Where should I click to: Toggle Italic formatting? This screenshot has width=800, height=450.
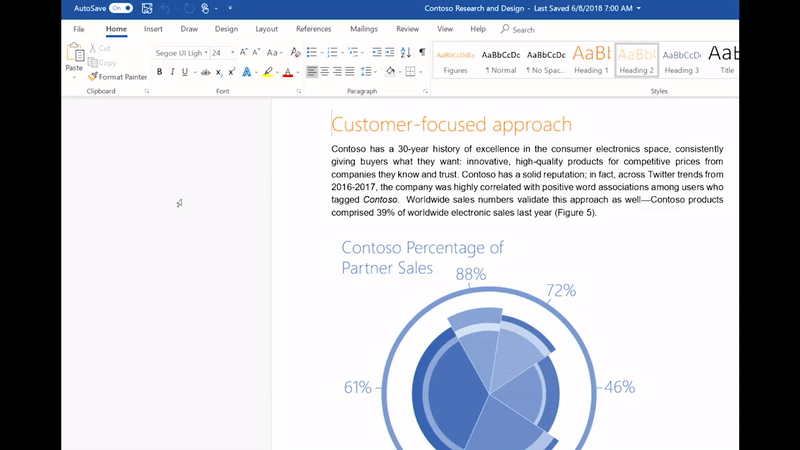pos(172,72)
